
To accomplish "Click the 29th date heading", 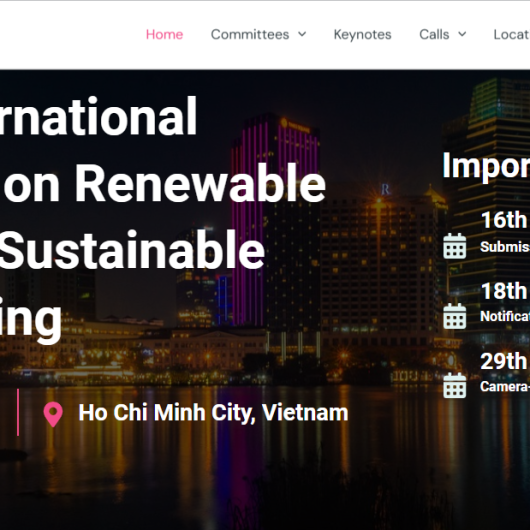I will click(504, 361).
